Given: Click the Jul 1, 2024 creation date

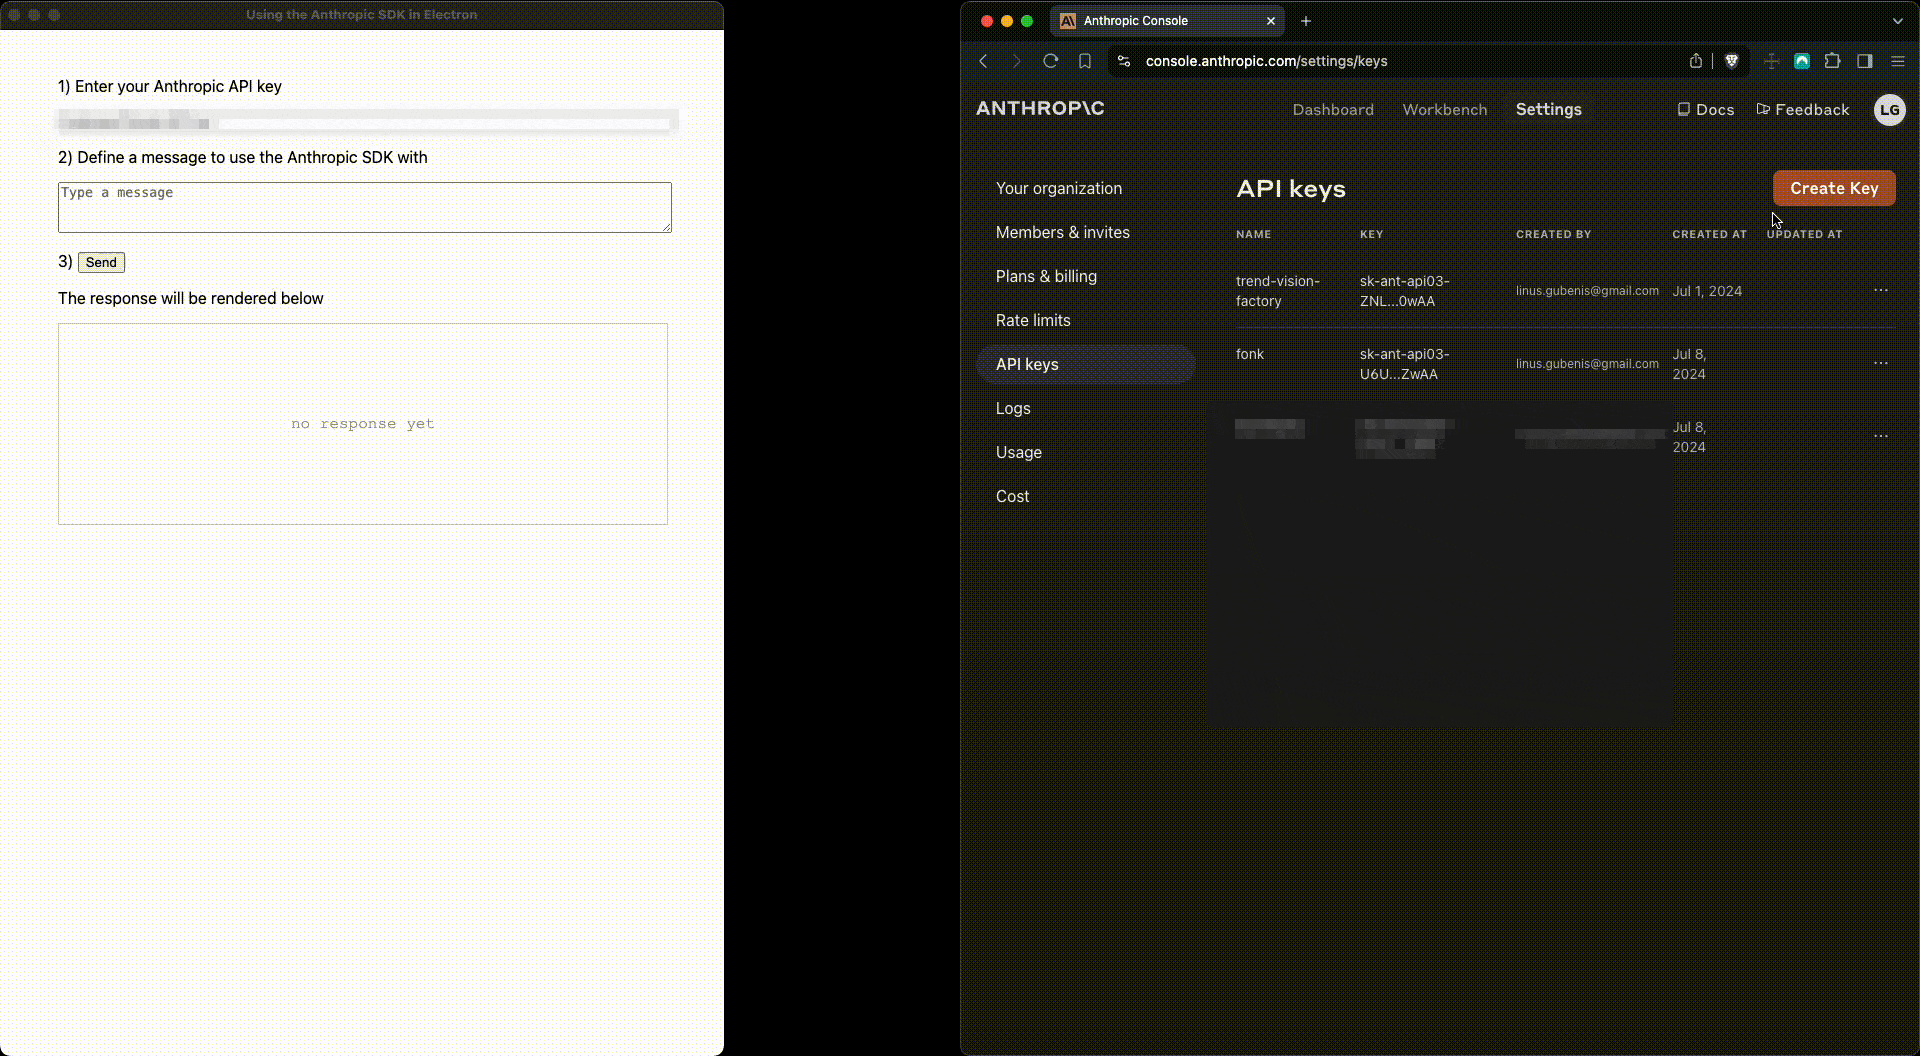Looking at the screenshot, I should tap(1707, 291).
